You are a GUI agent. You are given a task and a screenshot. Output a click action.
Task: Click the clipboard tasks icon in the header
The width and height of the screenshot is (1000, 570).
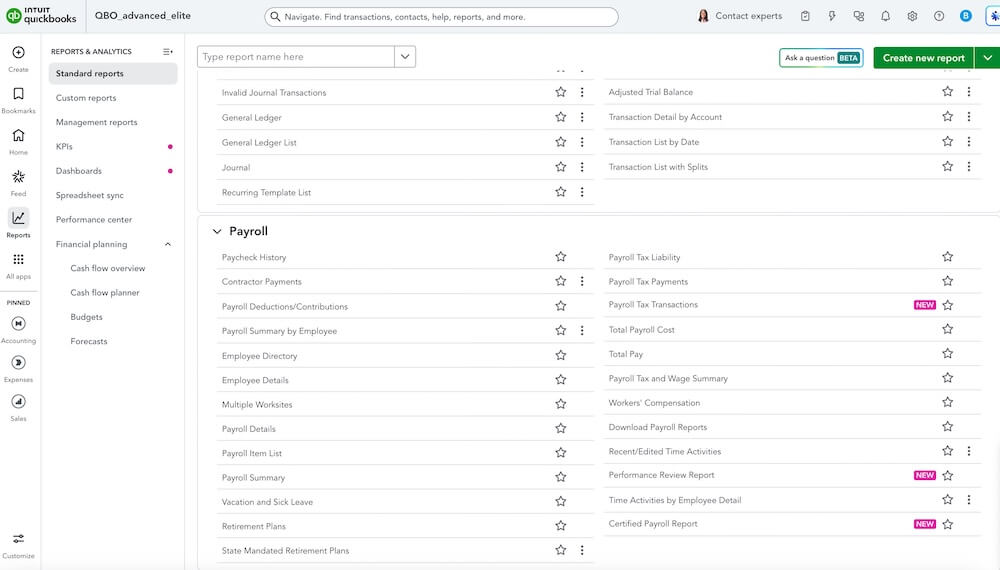tap(805, 17)
